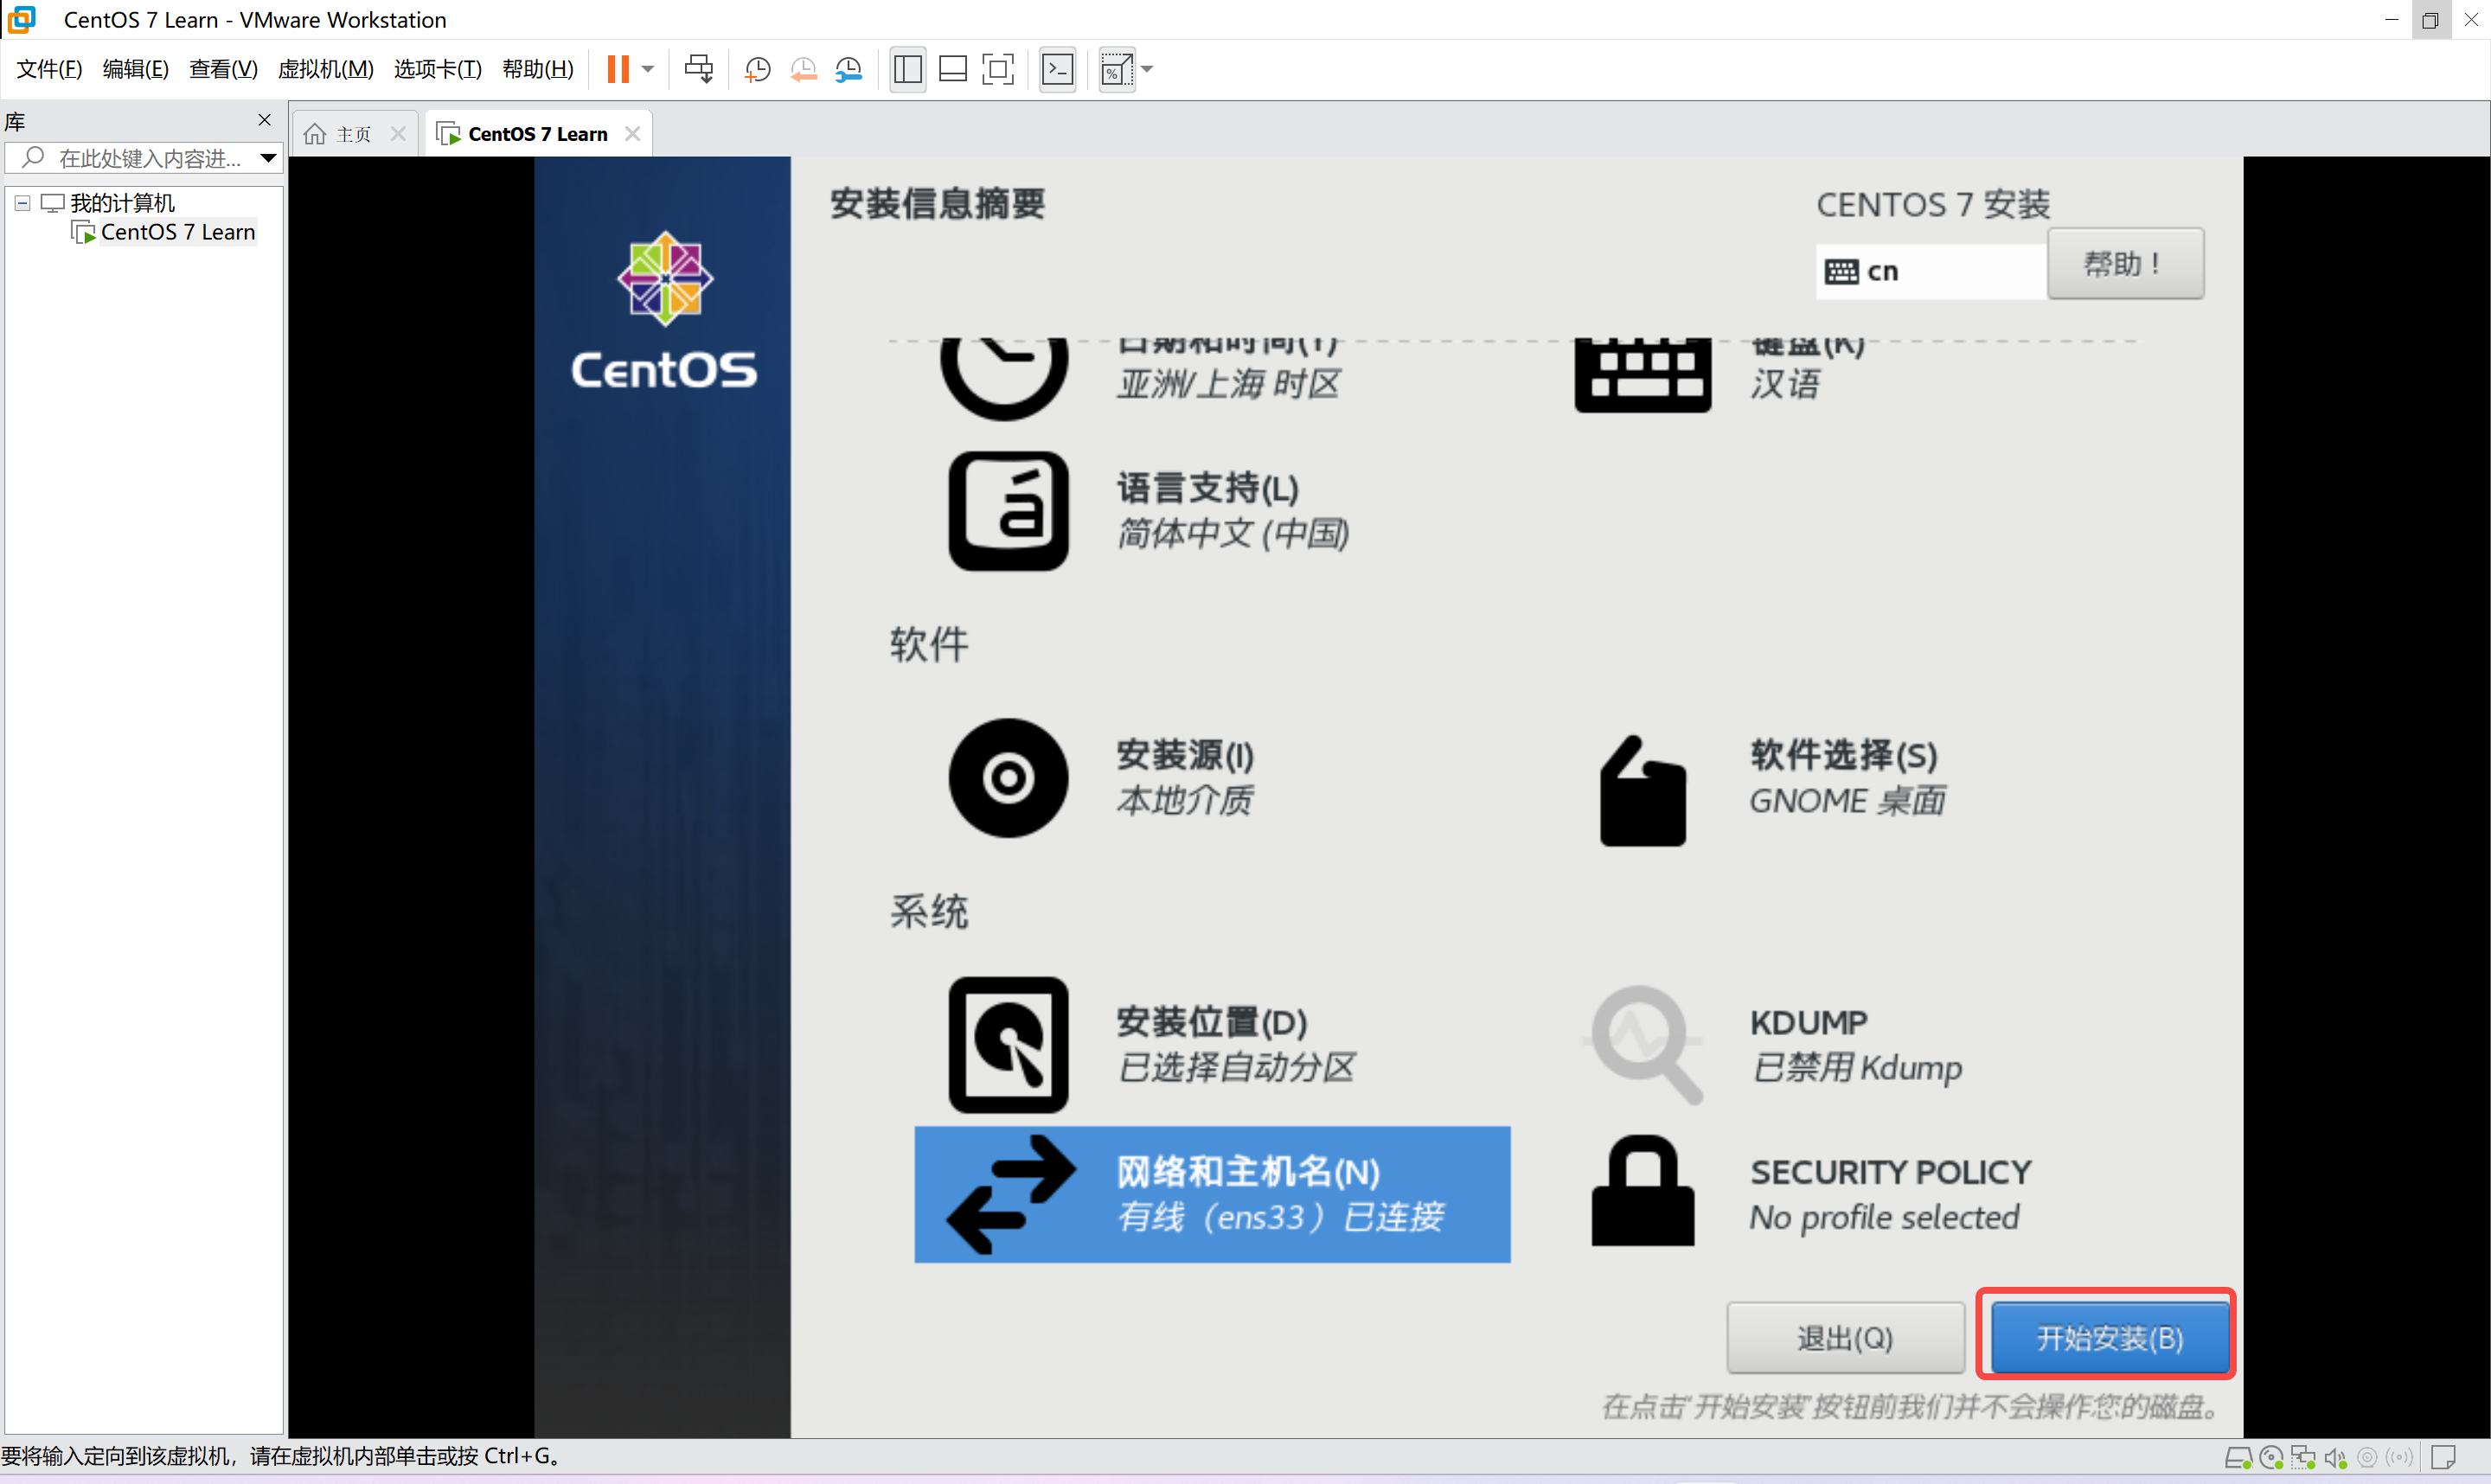Viewport: 2491px width, 1484px height.
Task: Close the 主页 tab
Action: tap(397, 134)
